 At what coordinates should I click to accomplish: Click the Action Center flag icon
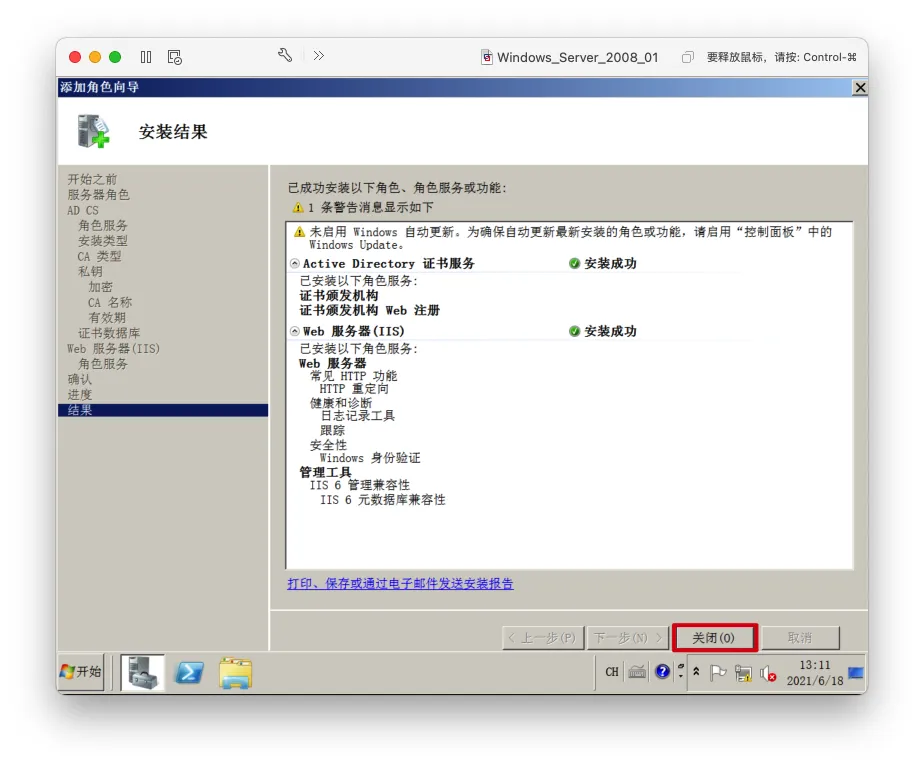pos(718,672)
